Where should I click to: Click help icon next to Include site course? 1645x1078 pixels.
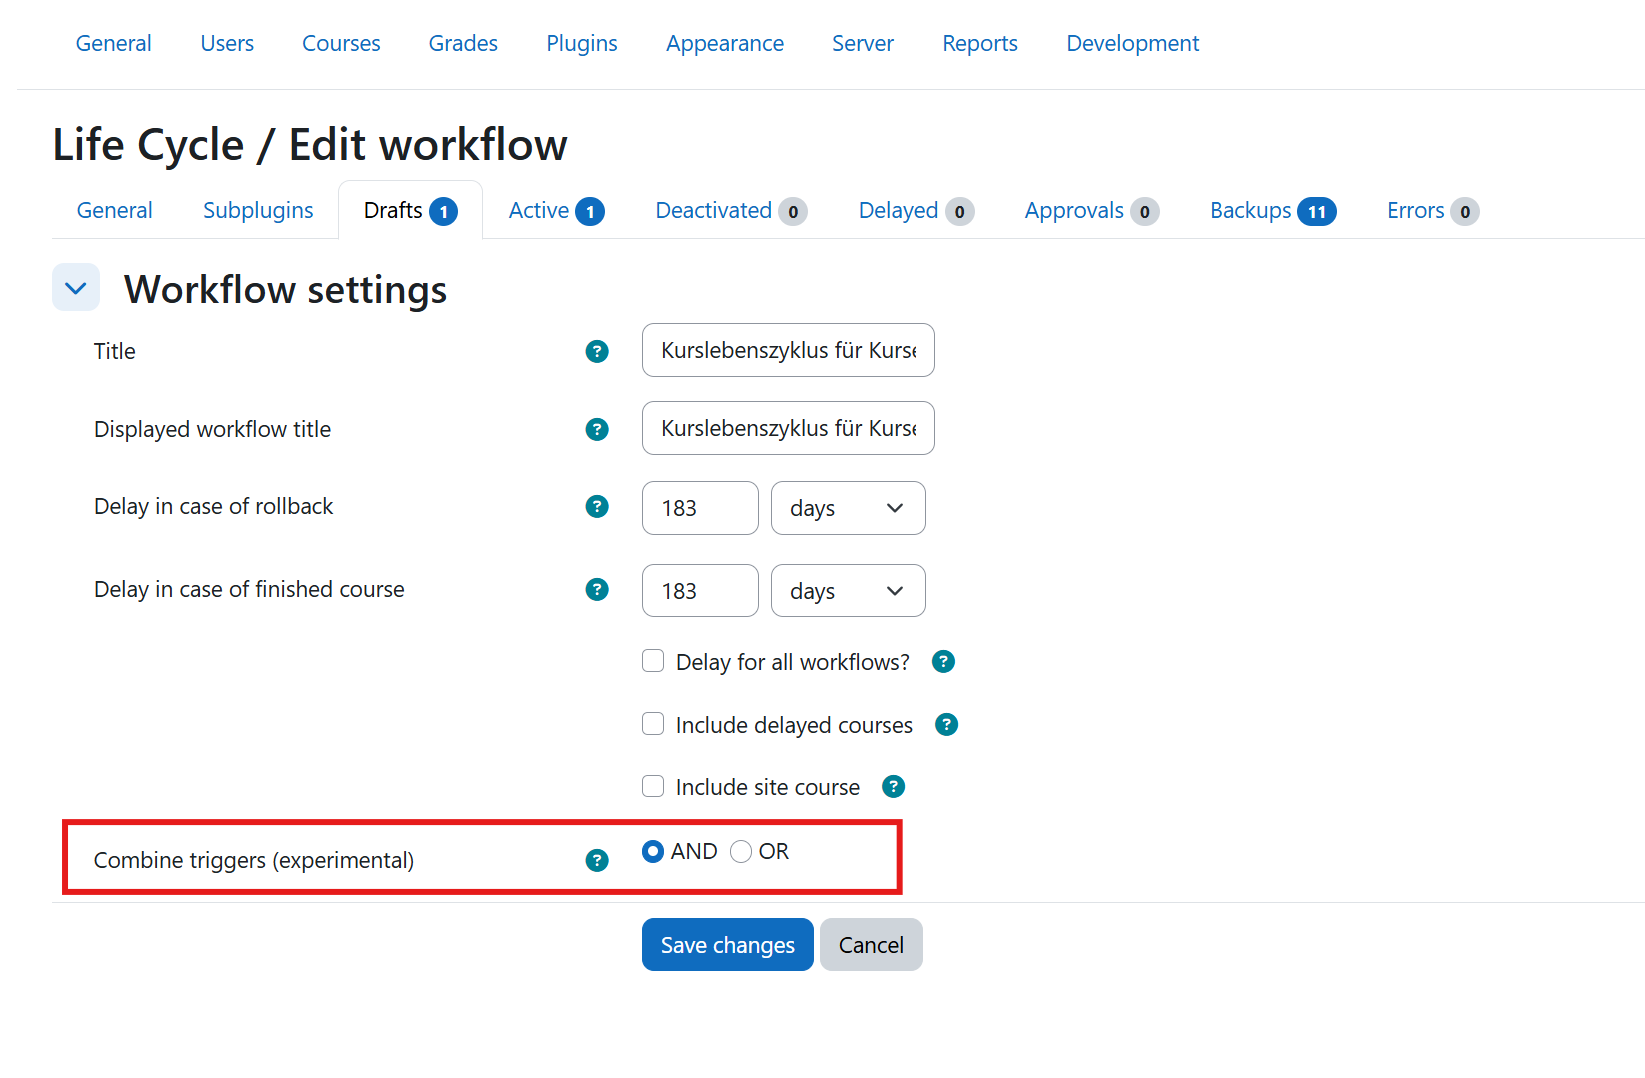(x=893, y=787)
